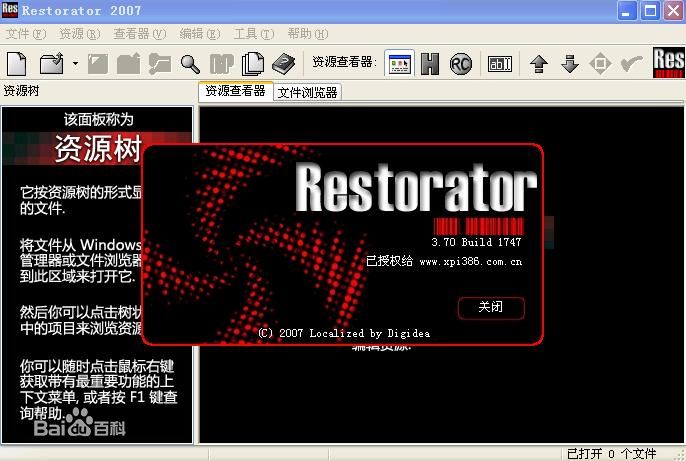This screenshot has width=686, height=461.
Task: Click the Res title bar app icon
Action: click(10, 10)
